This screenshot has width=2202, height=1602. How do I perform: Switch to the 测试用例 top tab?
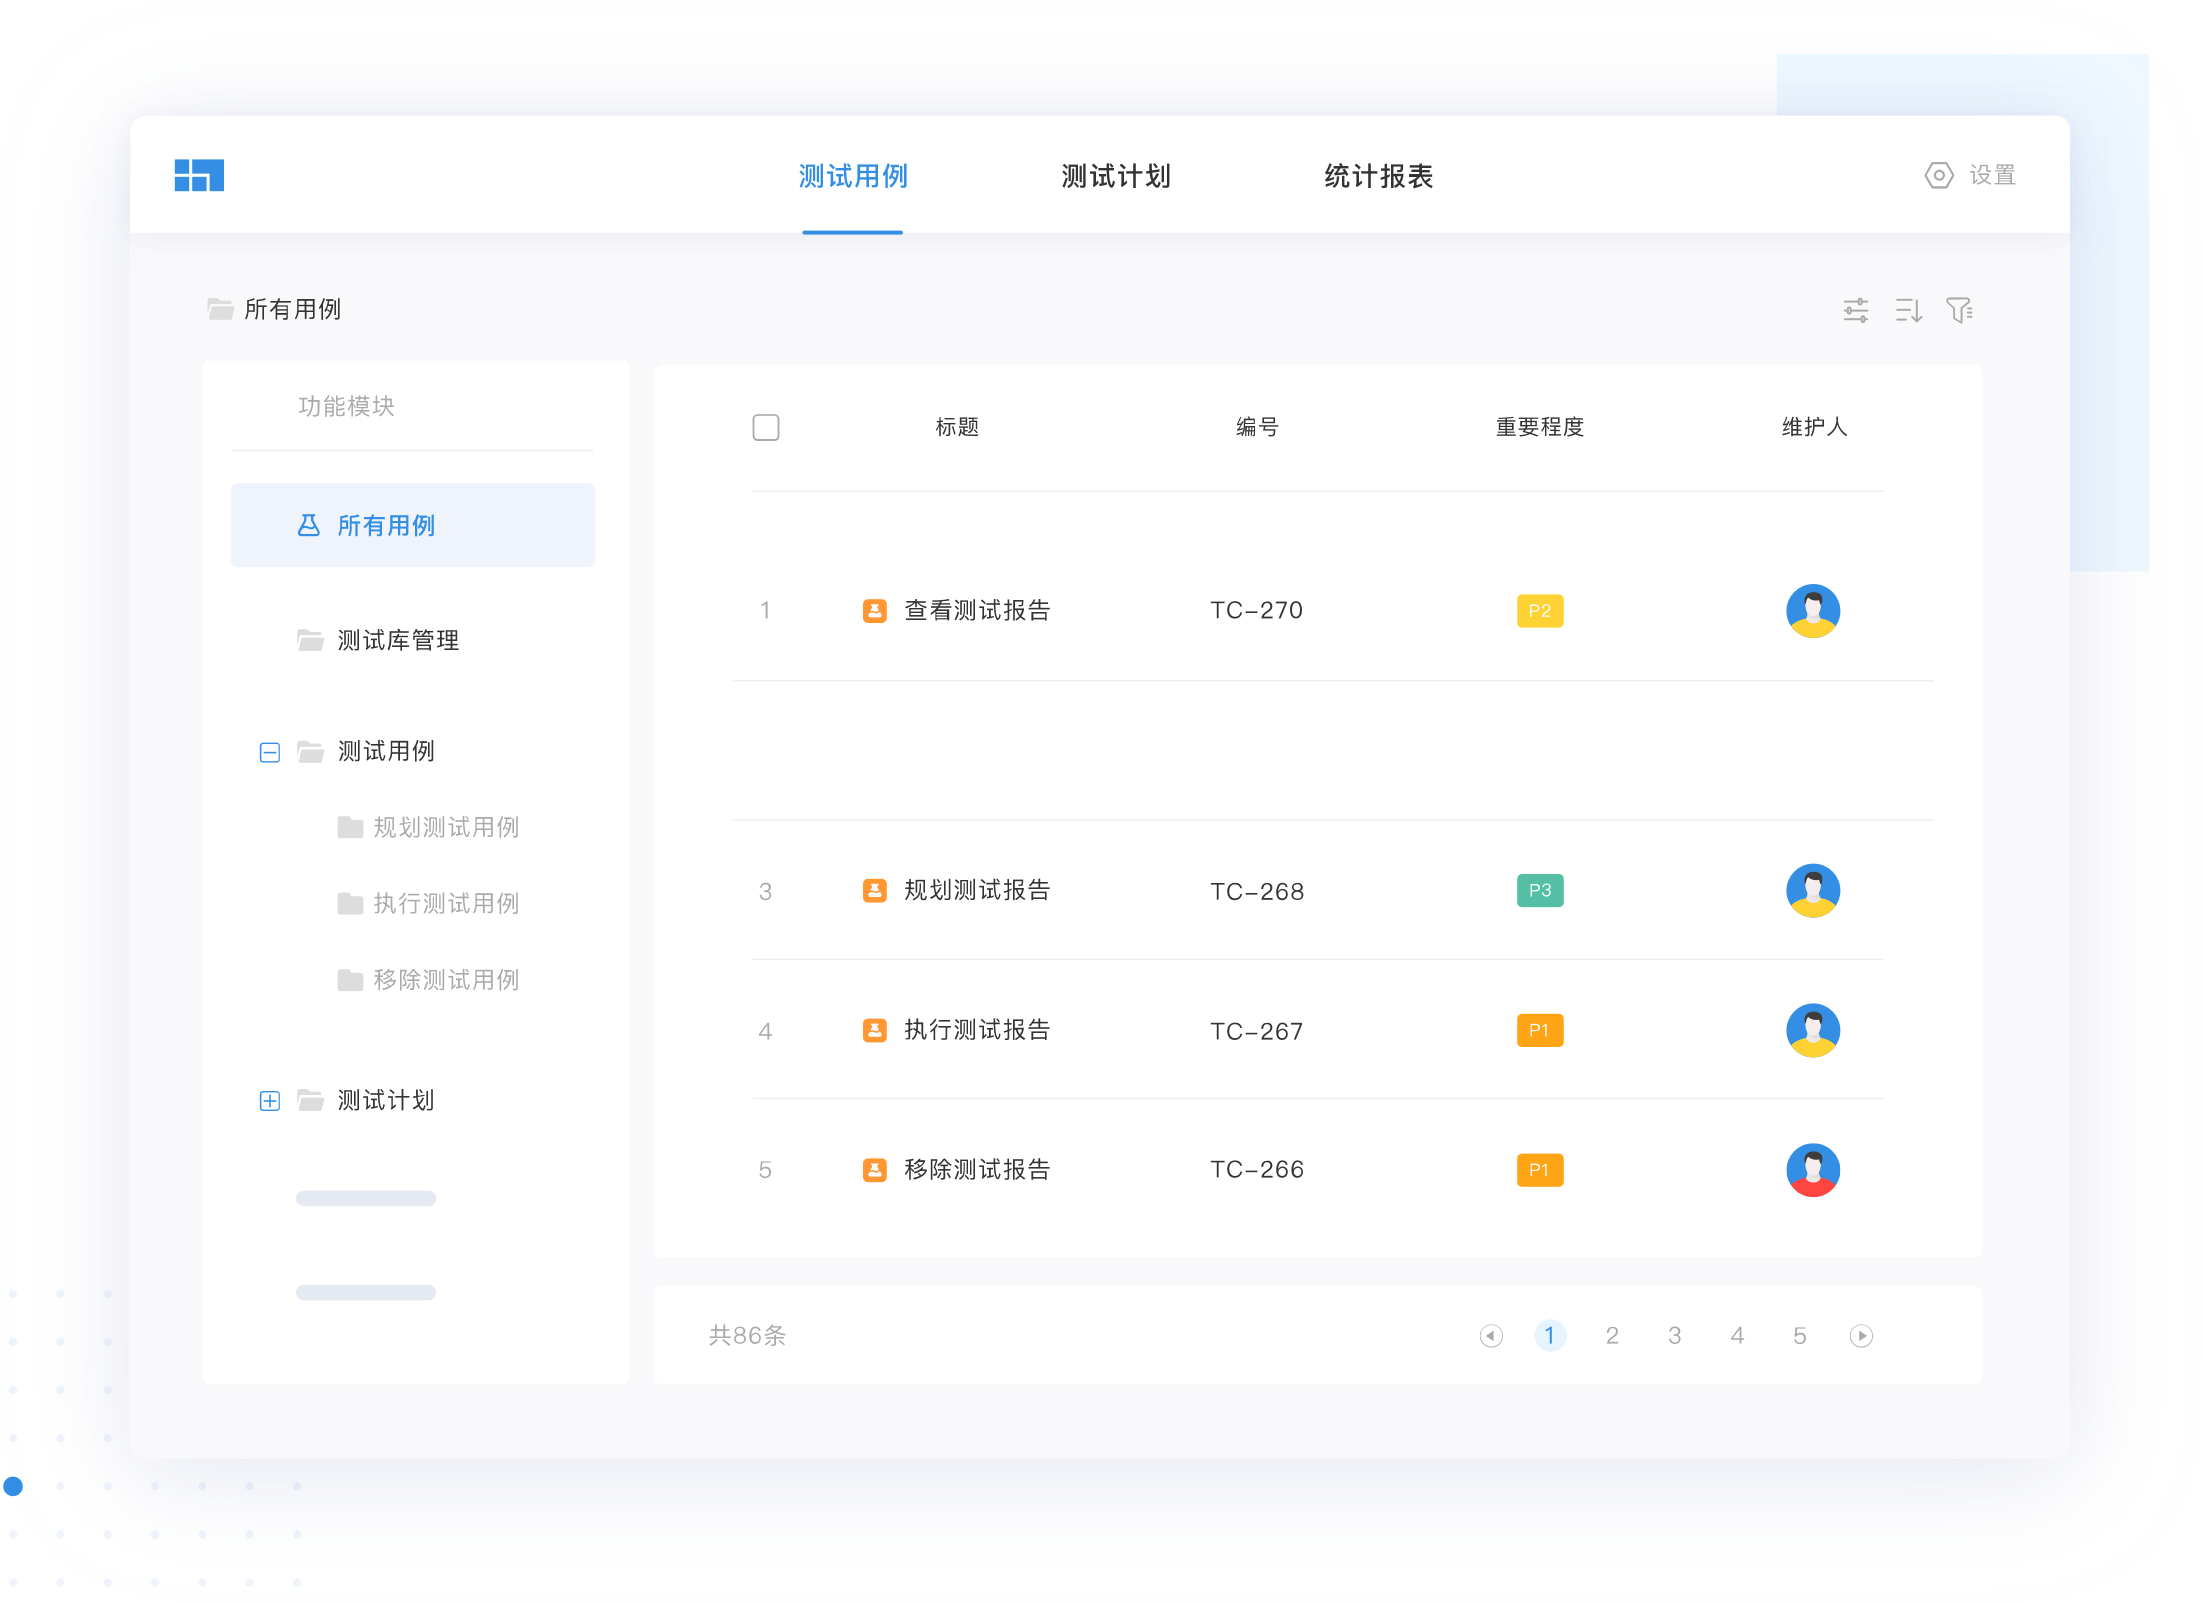tap(853, 176)
